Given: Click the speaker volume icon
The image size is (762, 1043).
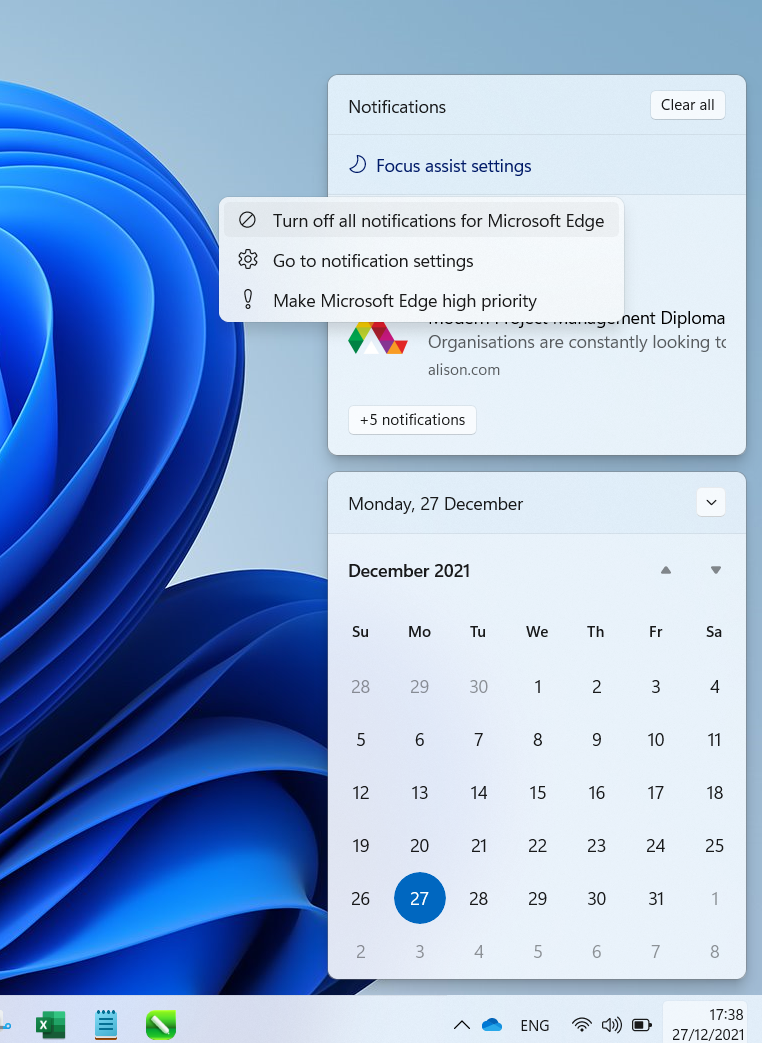Looking at the screenshot, I should [611, 1025].
